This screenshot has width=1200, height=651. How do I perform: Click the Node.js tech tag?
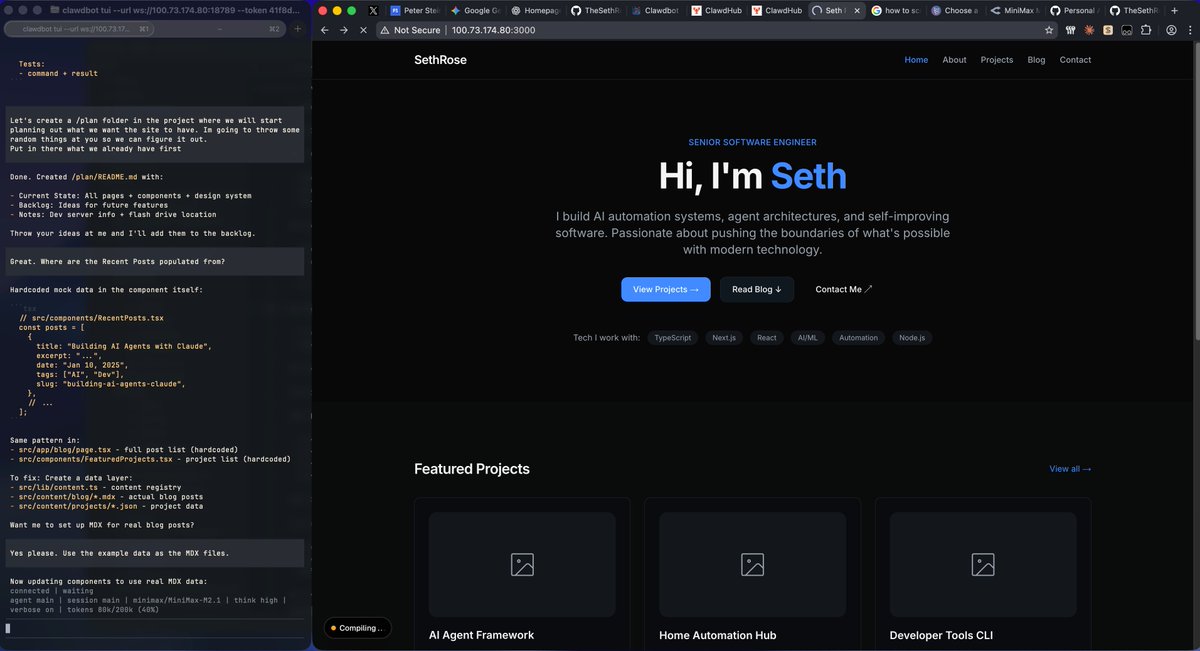(x=912, y=338)
